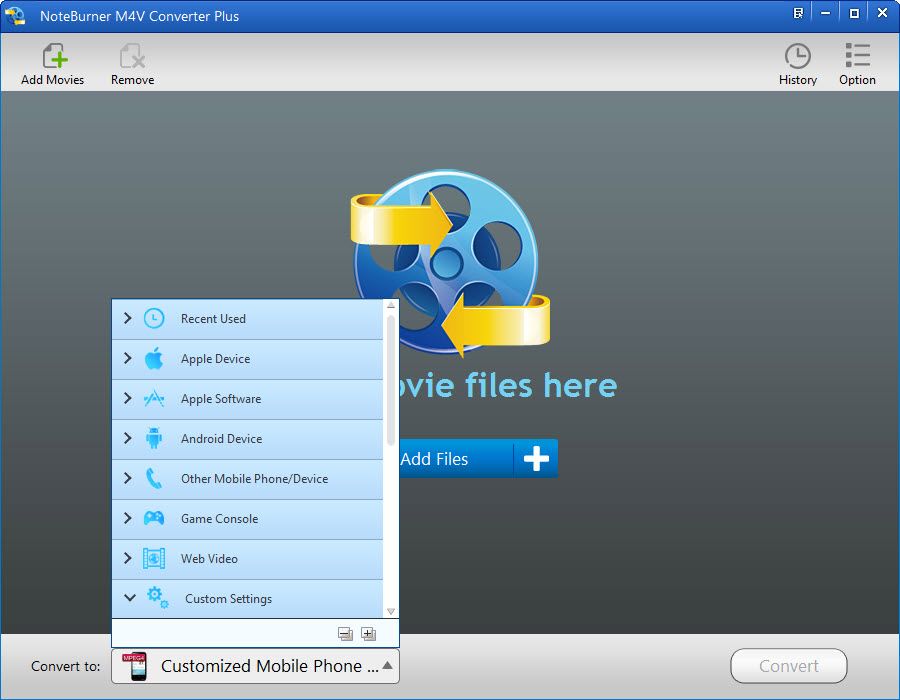900x700 pixels.
Task: Expand the Web Video category chevron
Action: [x=128, y=558]
